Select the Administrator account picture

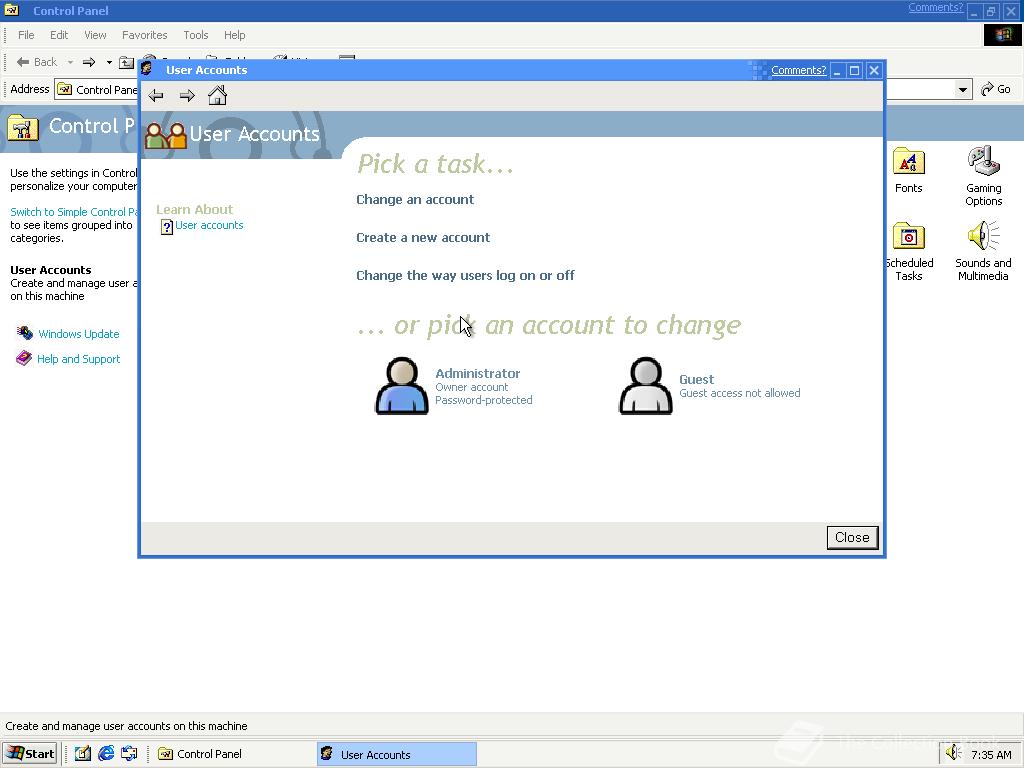point(402,385)
